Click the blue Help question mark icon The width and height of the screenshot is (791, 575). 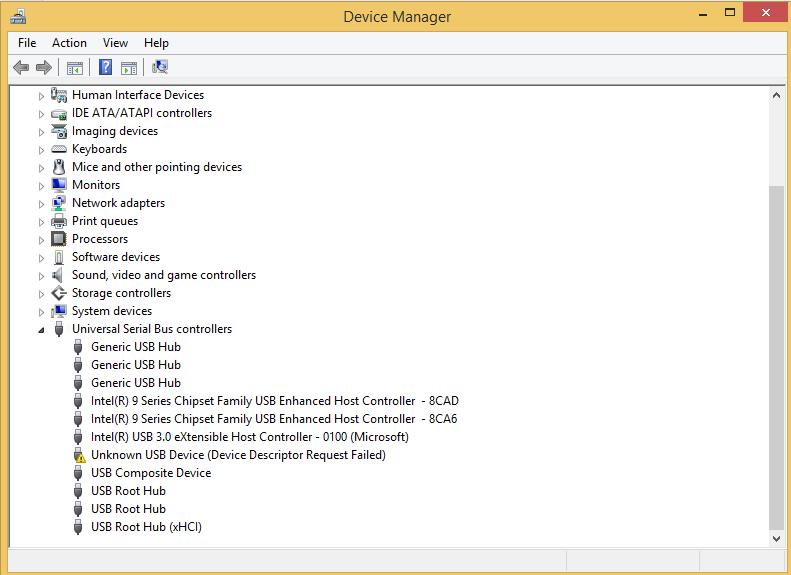(105, 67)
